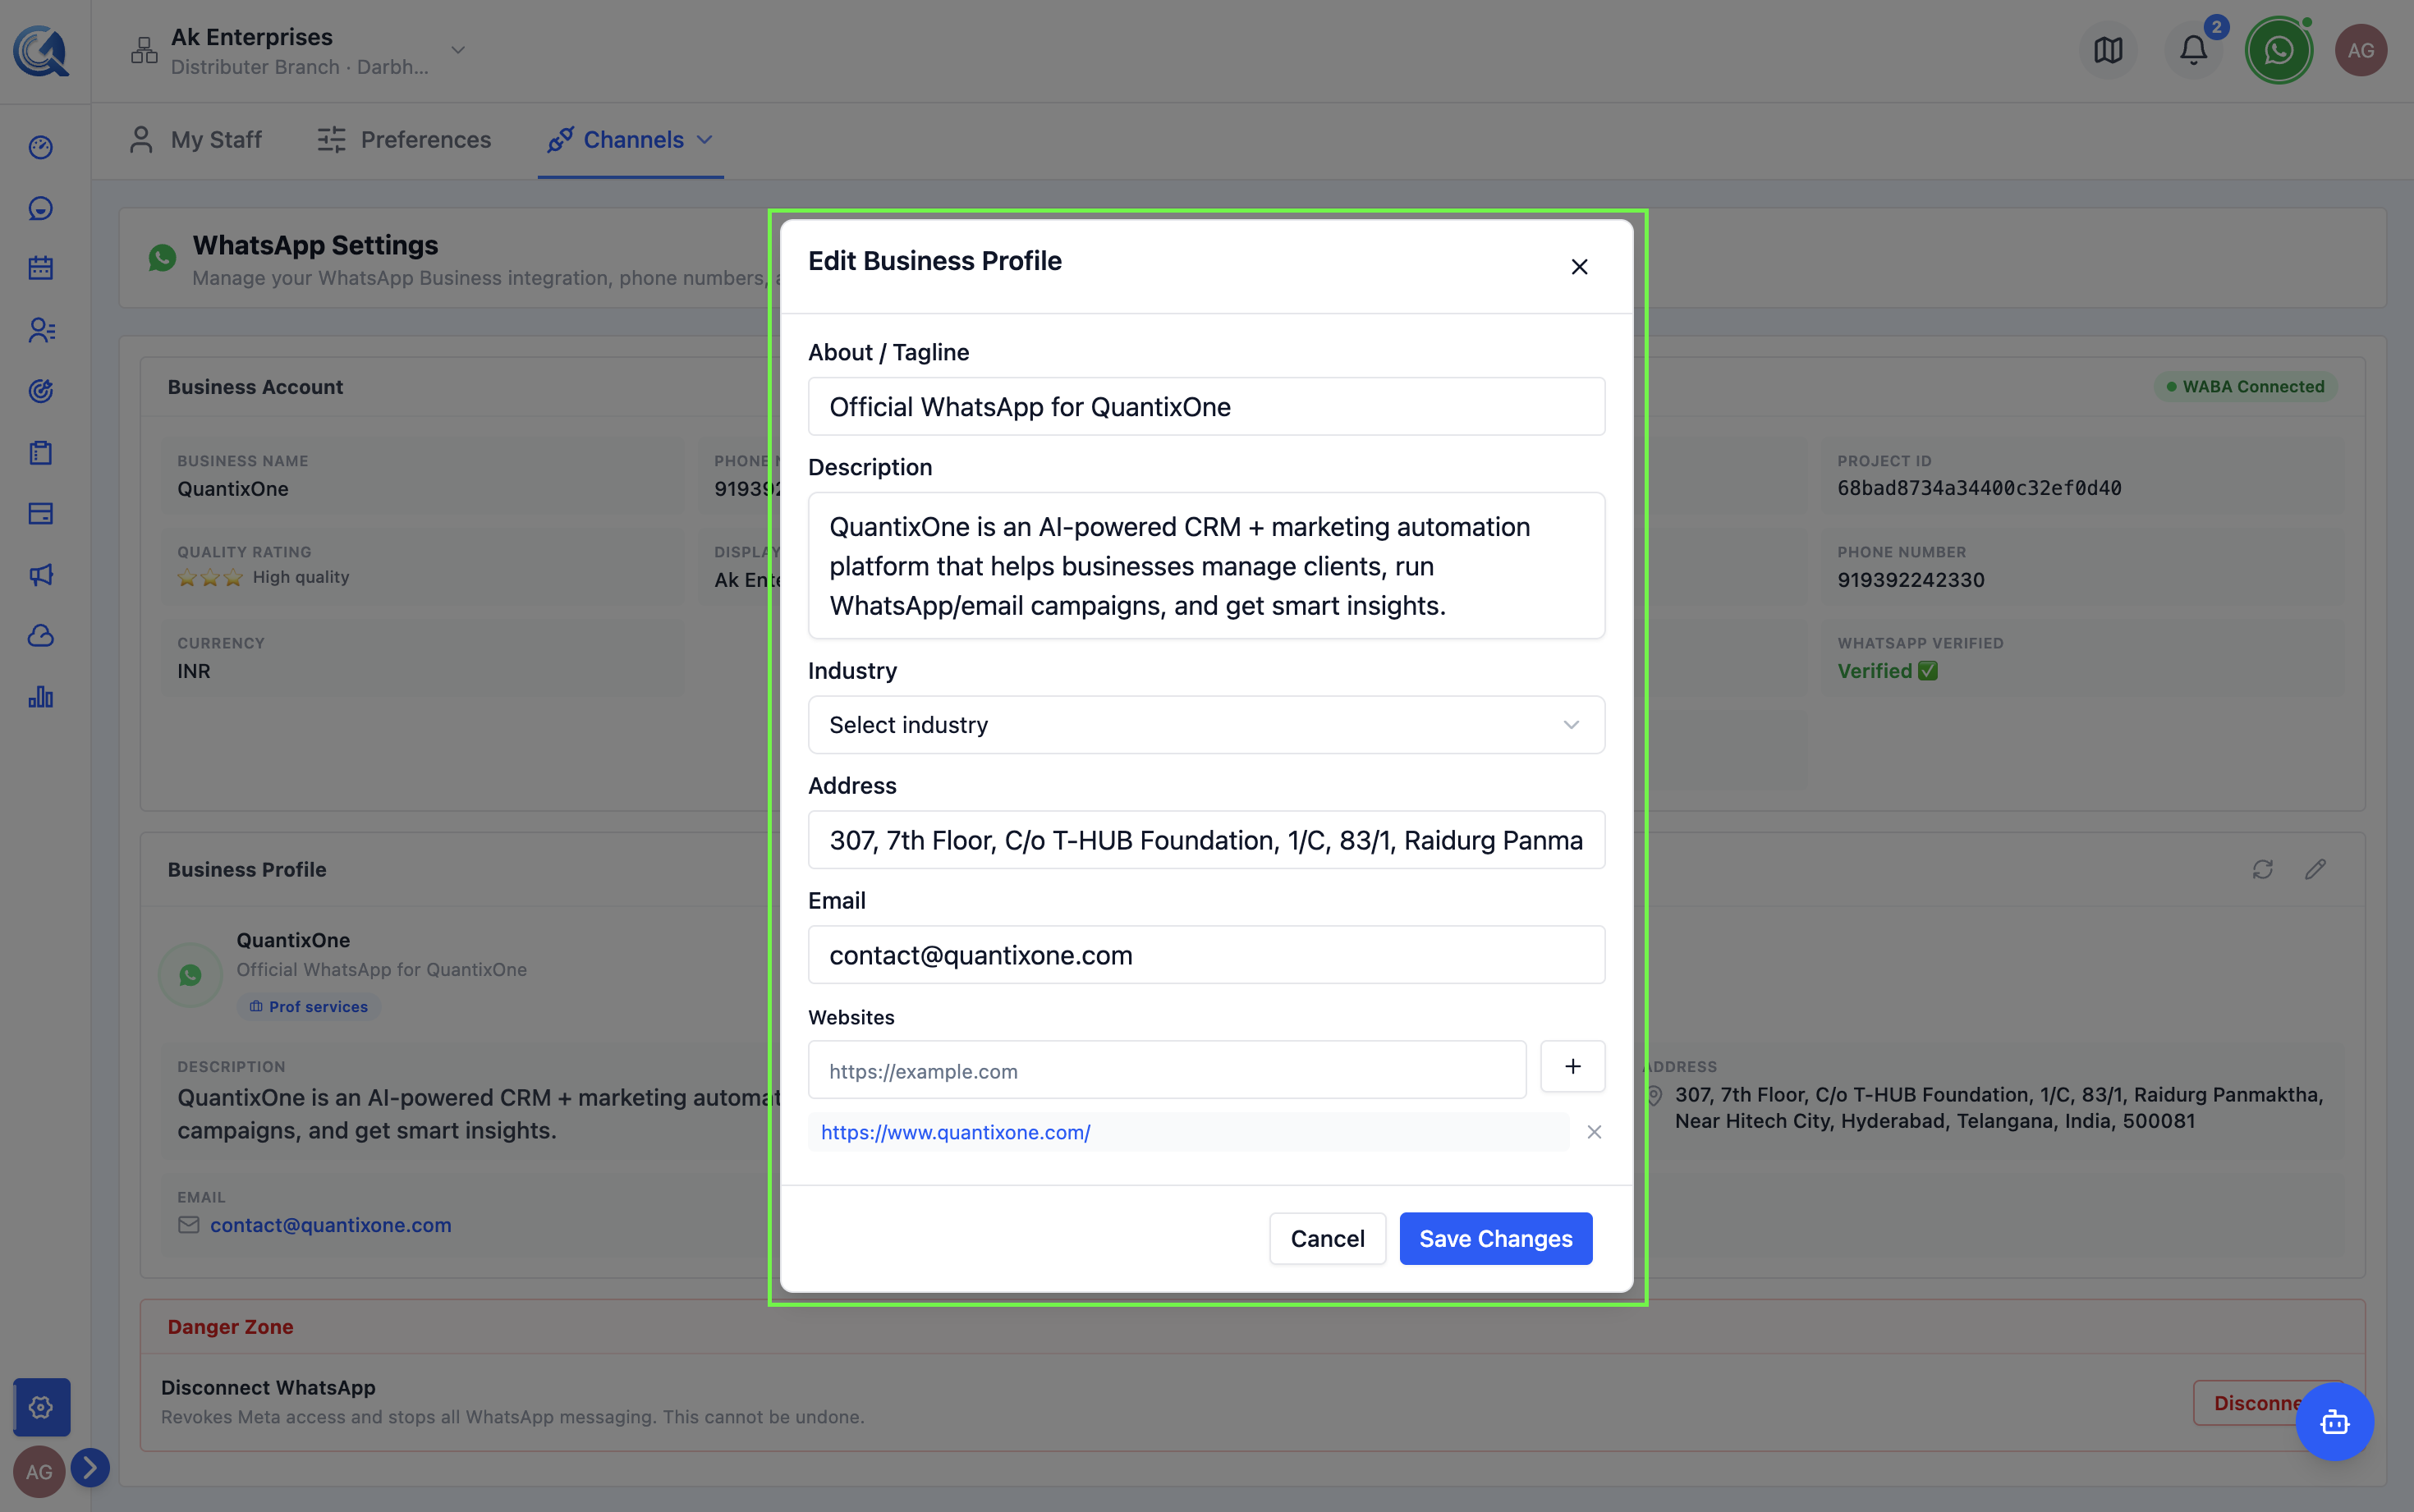Open the map icon in the header
This screenshot has width=2414, height=1512.
[x=2108, y=50]
